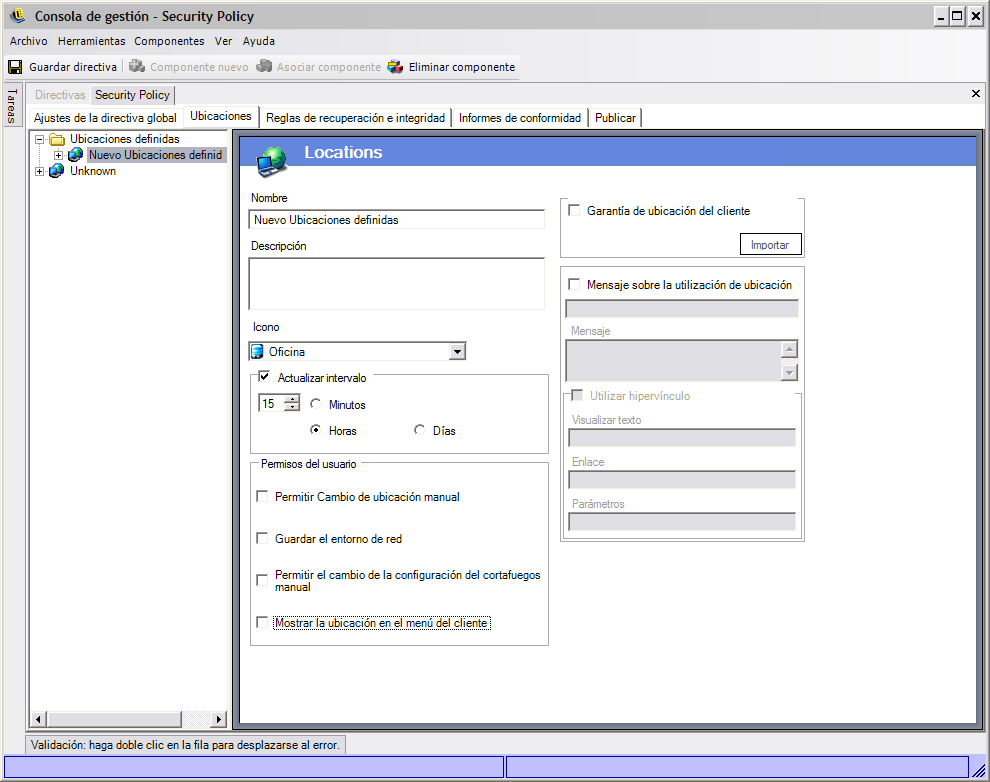Open the Herramientas menu
This screenshot has width=990, height=782.
pyautogui.click(x=92, y=41)
